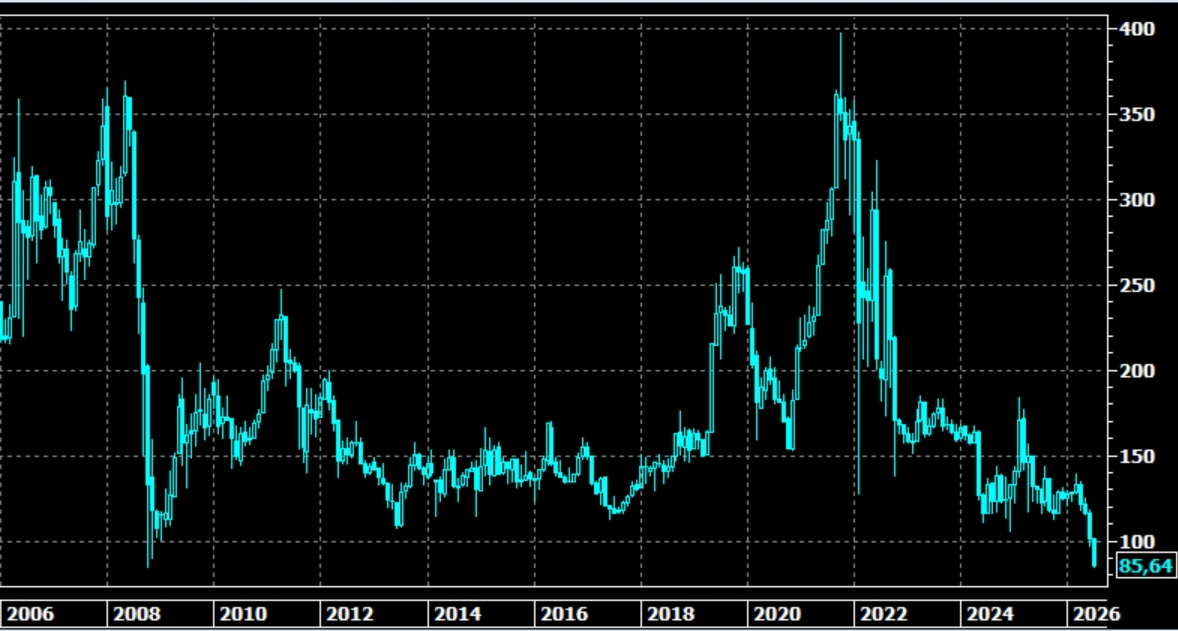This screenshot has height=631, width=1178.
Task: Select the 250 value on the price axis
Action: point(1134,285)
